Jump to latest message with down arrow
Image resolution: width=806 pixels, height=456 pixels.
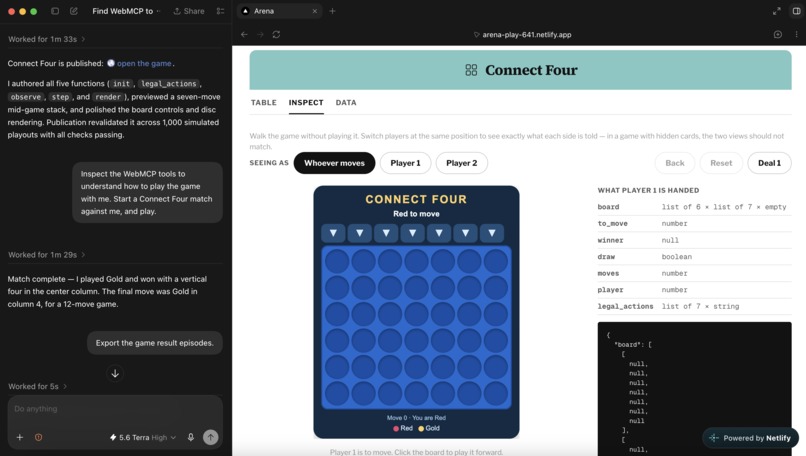(x=115, y=373)
